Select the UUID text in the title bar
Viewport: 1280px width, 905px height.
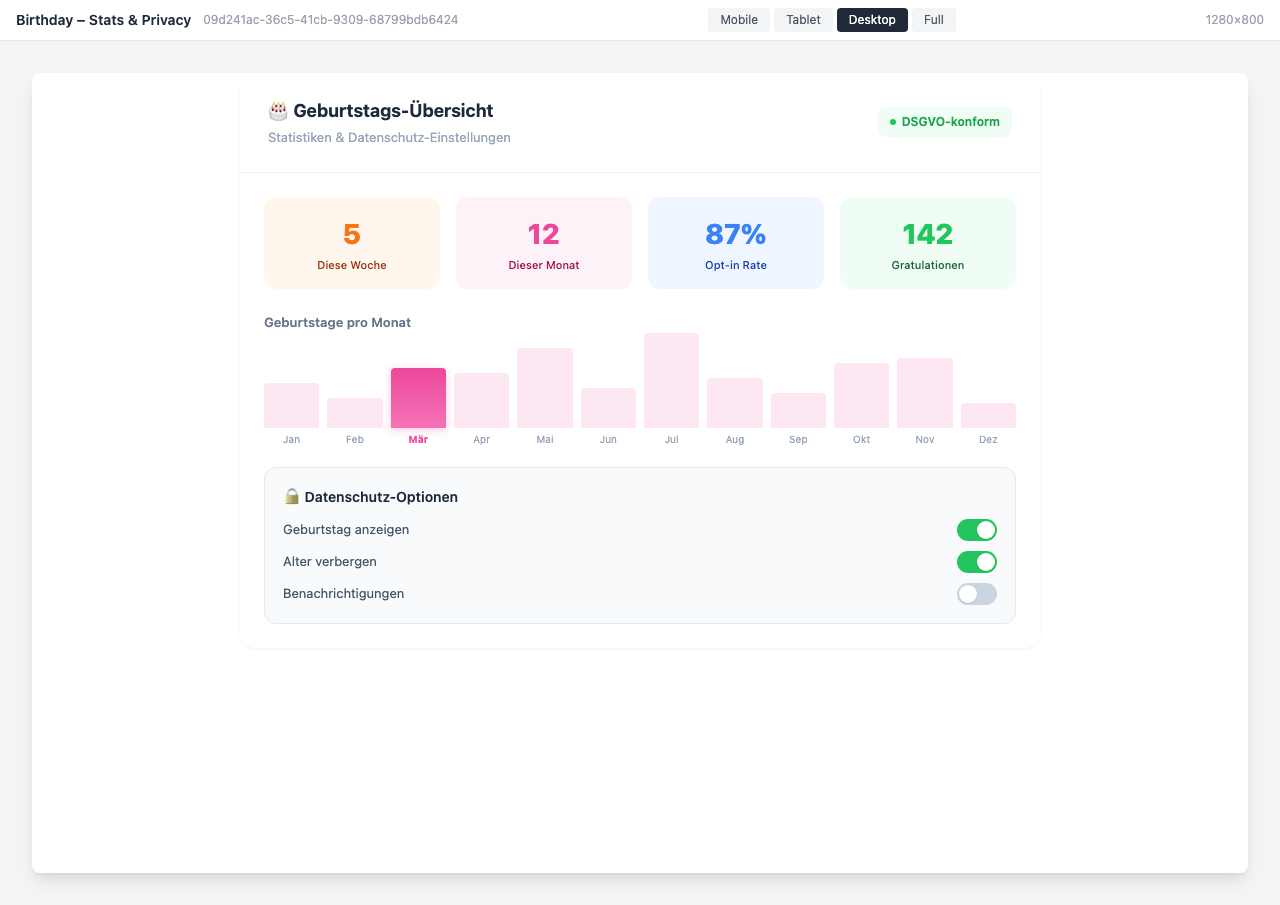pyautogui.click(x=330, y=19)
